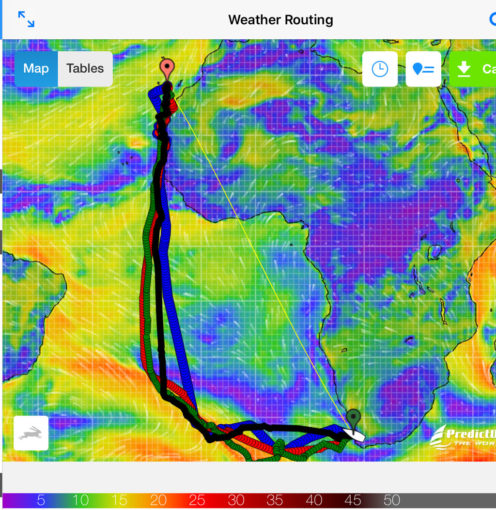Viewport: 496px width, 510px height.
Task: Click the 5 knot purple scale color
Action: [41, 500]
